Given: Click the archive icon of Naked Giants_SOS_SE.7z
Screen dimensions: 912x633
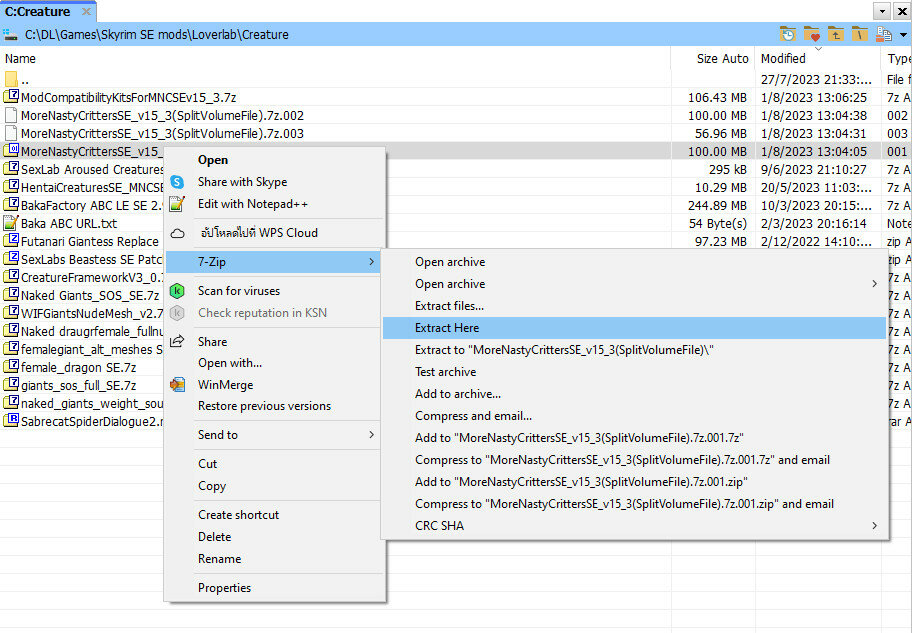Looking at the screenshot, I should [x=10, y=295].
